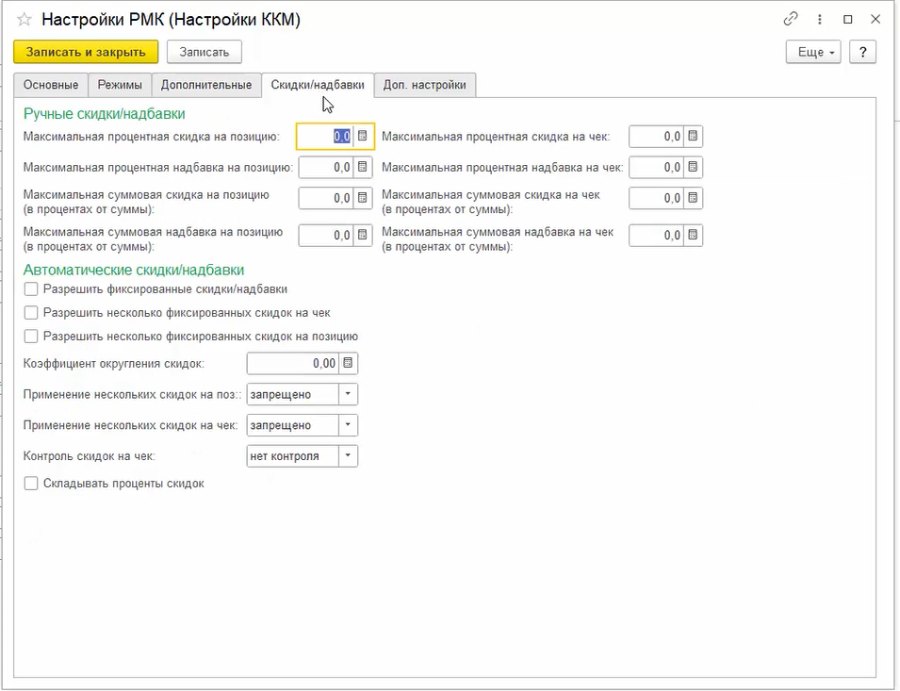Open calculator for discount rounding coefficient
Viewport: 900px width, 691px height.
pos(348,363)
